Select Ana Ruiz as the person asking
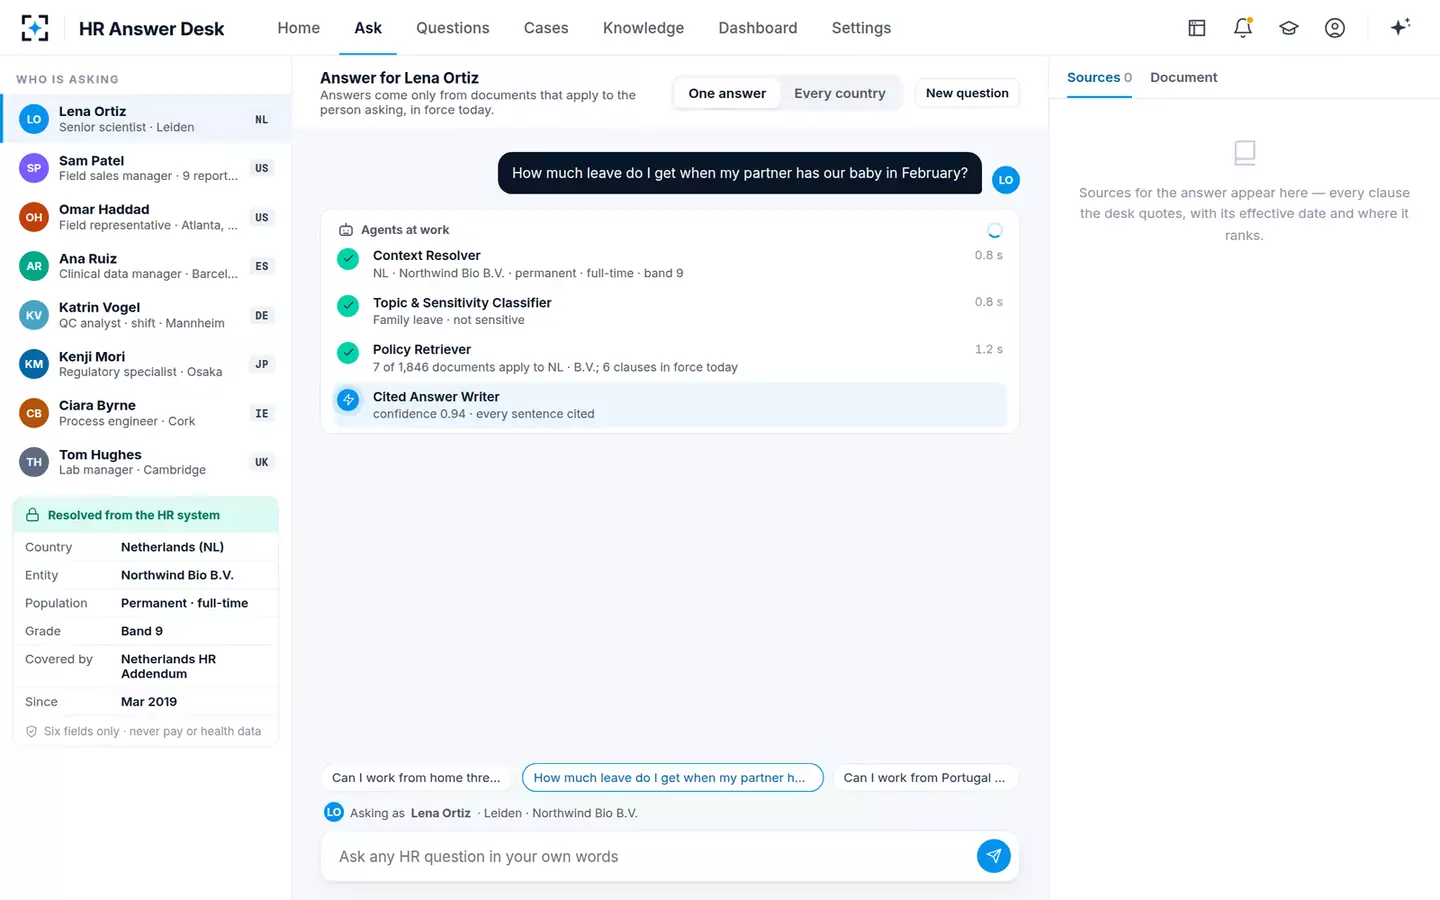The width and height of the screenshot is (1440, 900). click(146, 266)
